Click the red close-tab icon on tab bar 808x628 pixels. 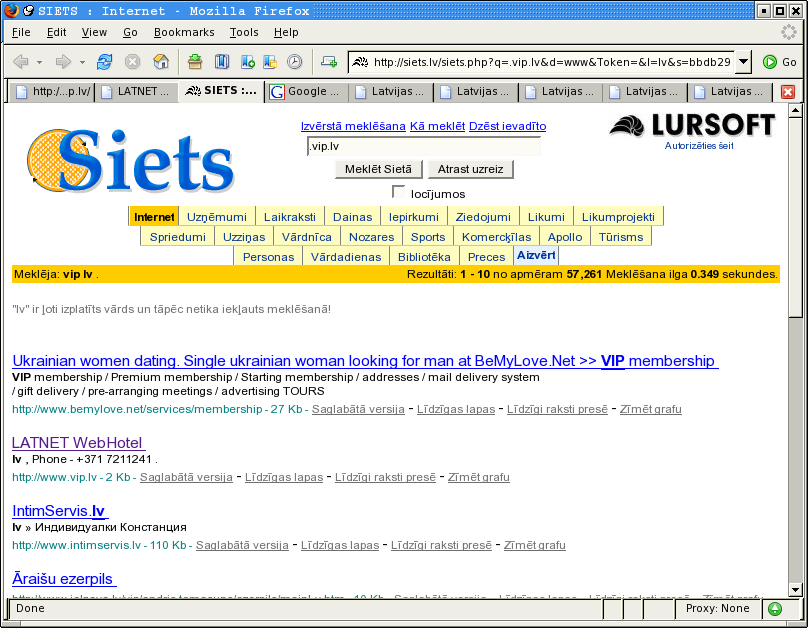pos(788,92)
